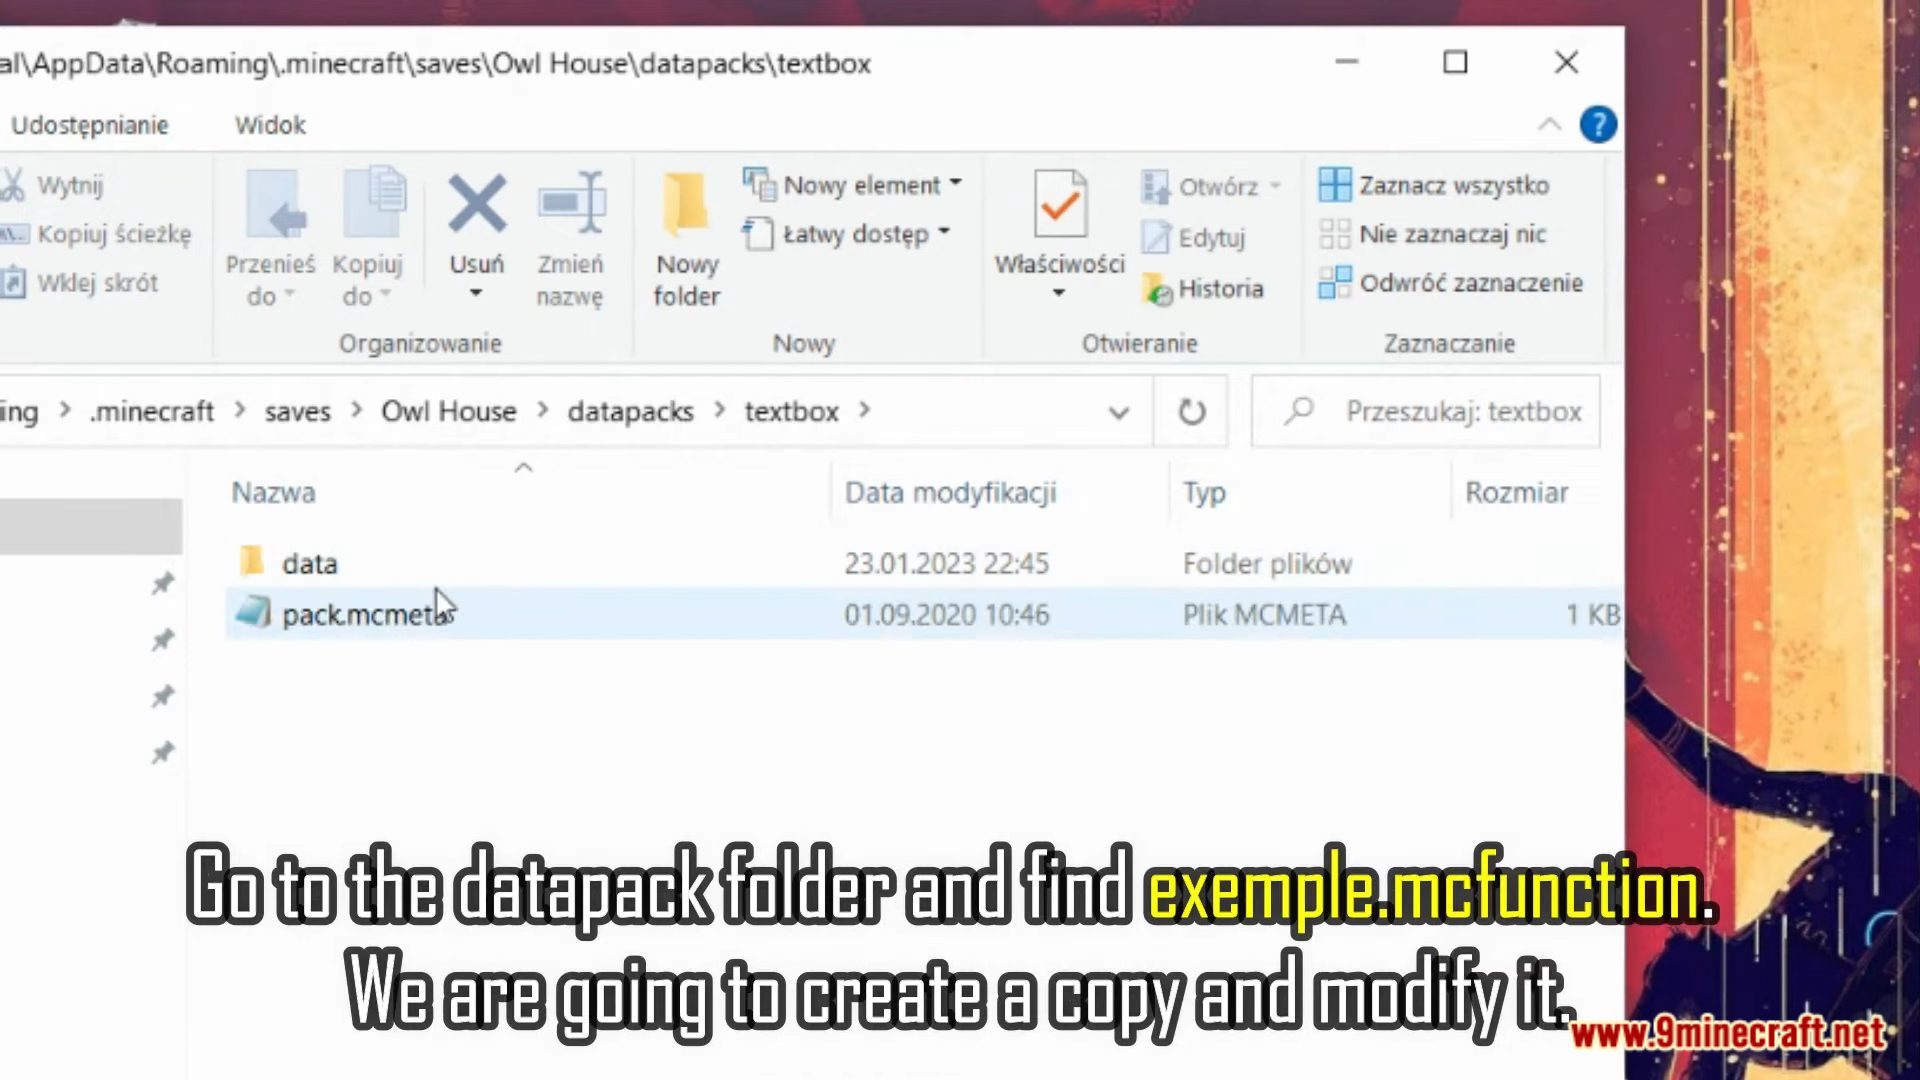Click the refresh button by address bar
Screen dimensions: 1920x1080
(1191, 411)
